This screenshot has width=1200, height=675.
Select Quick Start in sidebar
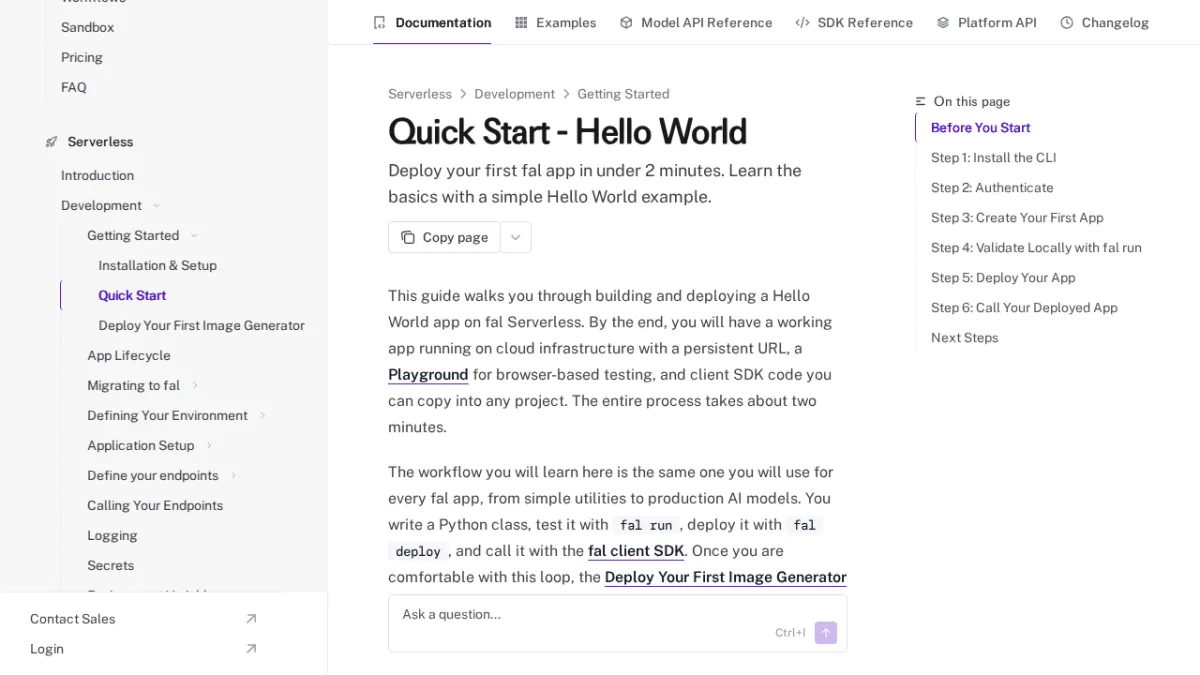(132, 295)
